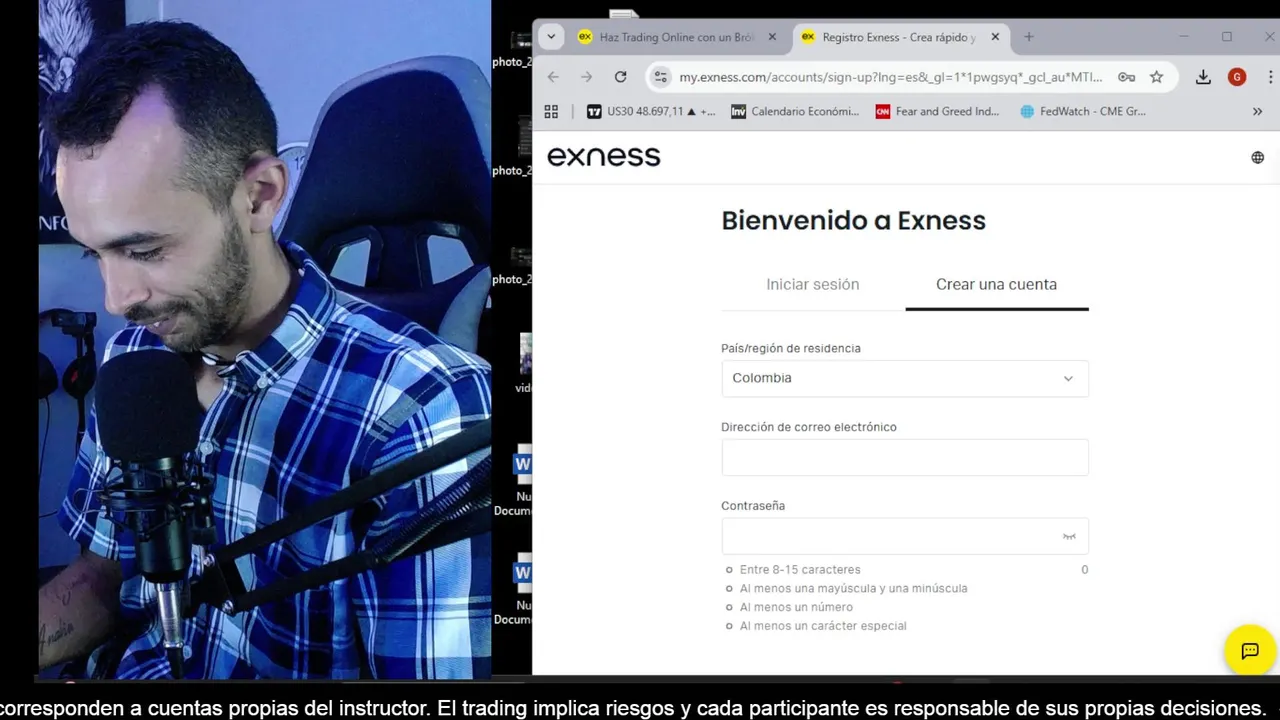The image size is (1280, 720).
Task: Open the Fear and Greed Index bookmark
Action: [938, 111]
